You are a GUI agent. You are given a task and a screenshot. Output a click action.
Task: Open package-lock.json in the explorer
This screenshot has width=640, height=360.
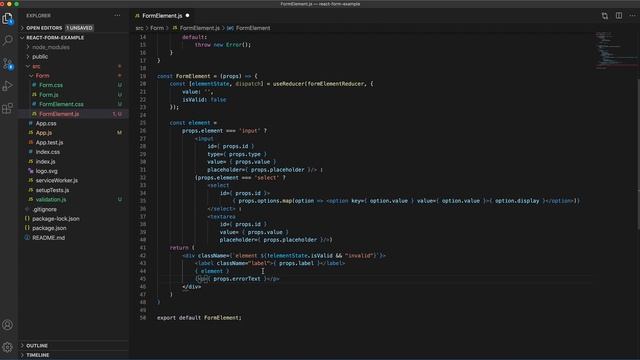(x=56, y=219)
